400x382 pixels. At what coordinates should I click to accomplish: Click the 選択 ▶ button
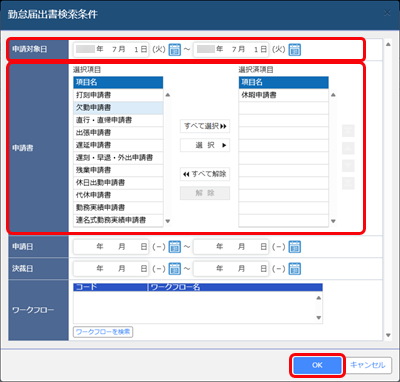pyautogui.click(x=205, y=145)
